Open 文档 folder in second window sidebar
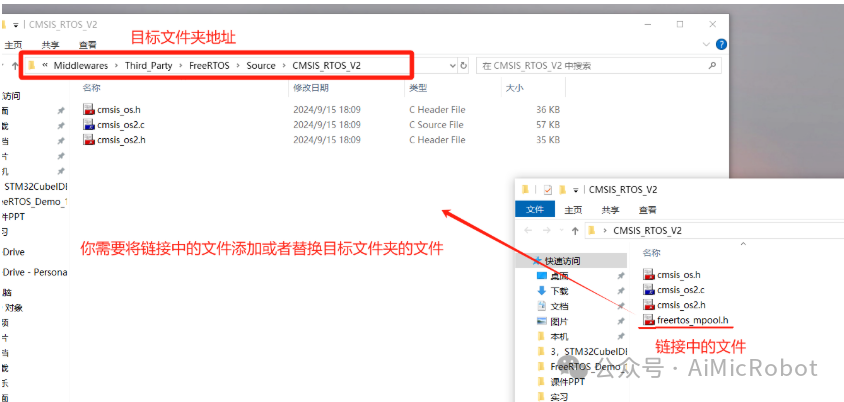 pos(559,306)
